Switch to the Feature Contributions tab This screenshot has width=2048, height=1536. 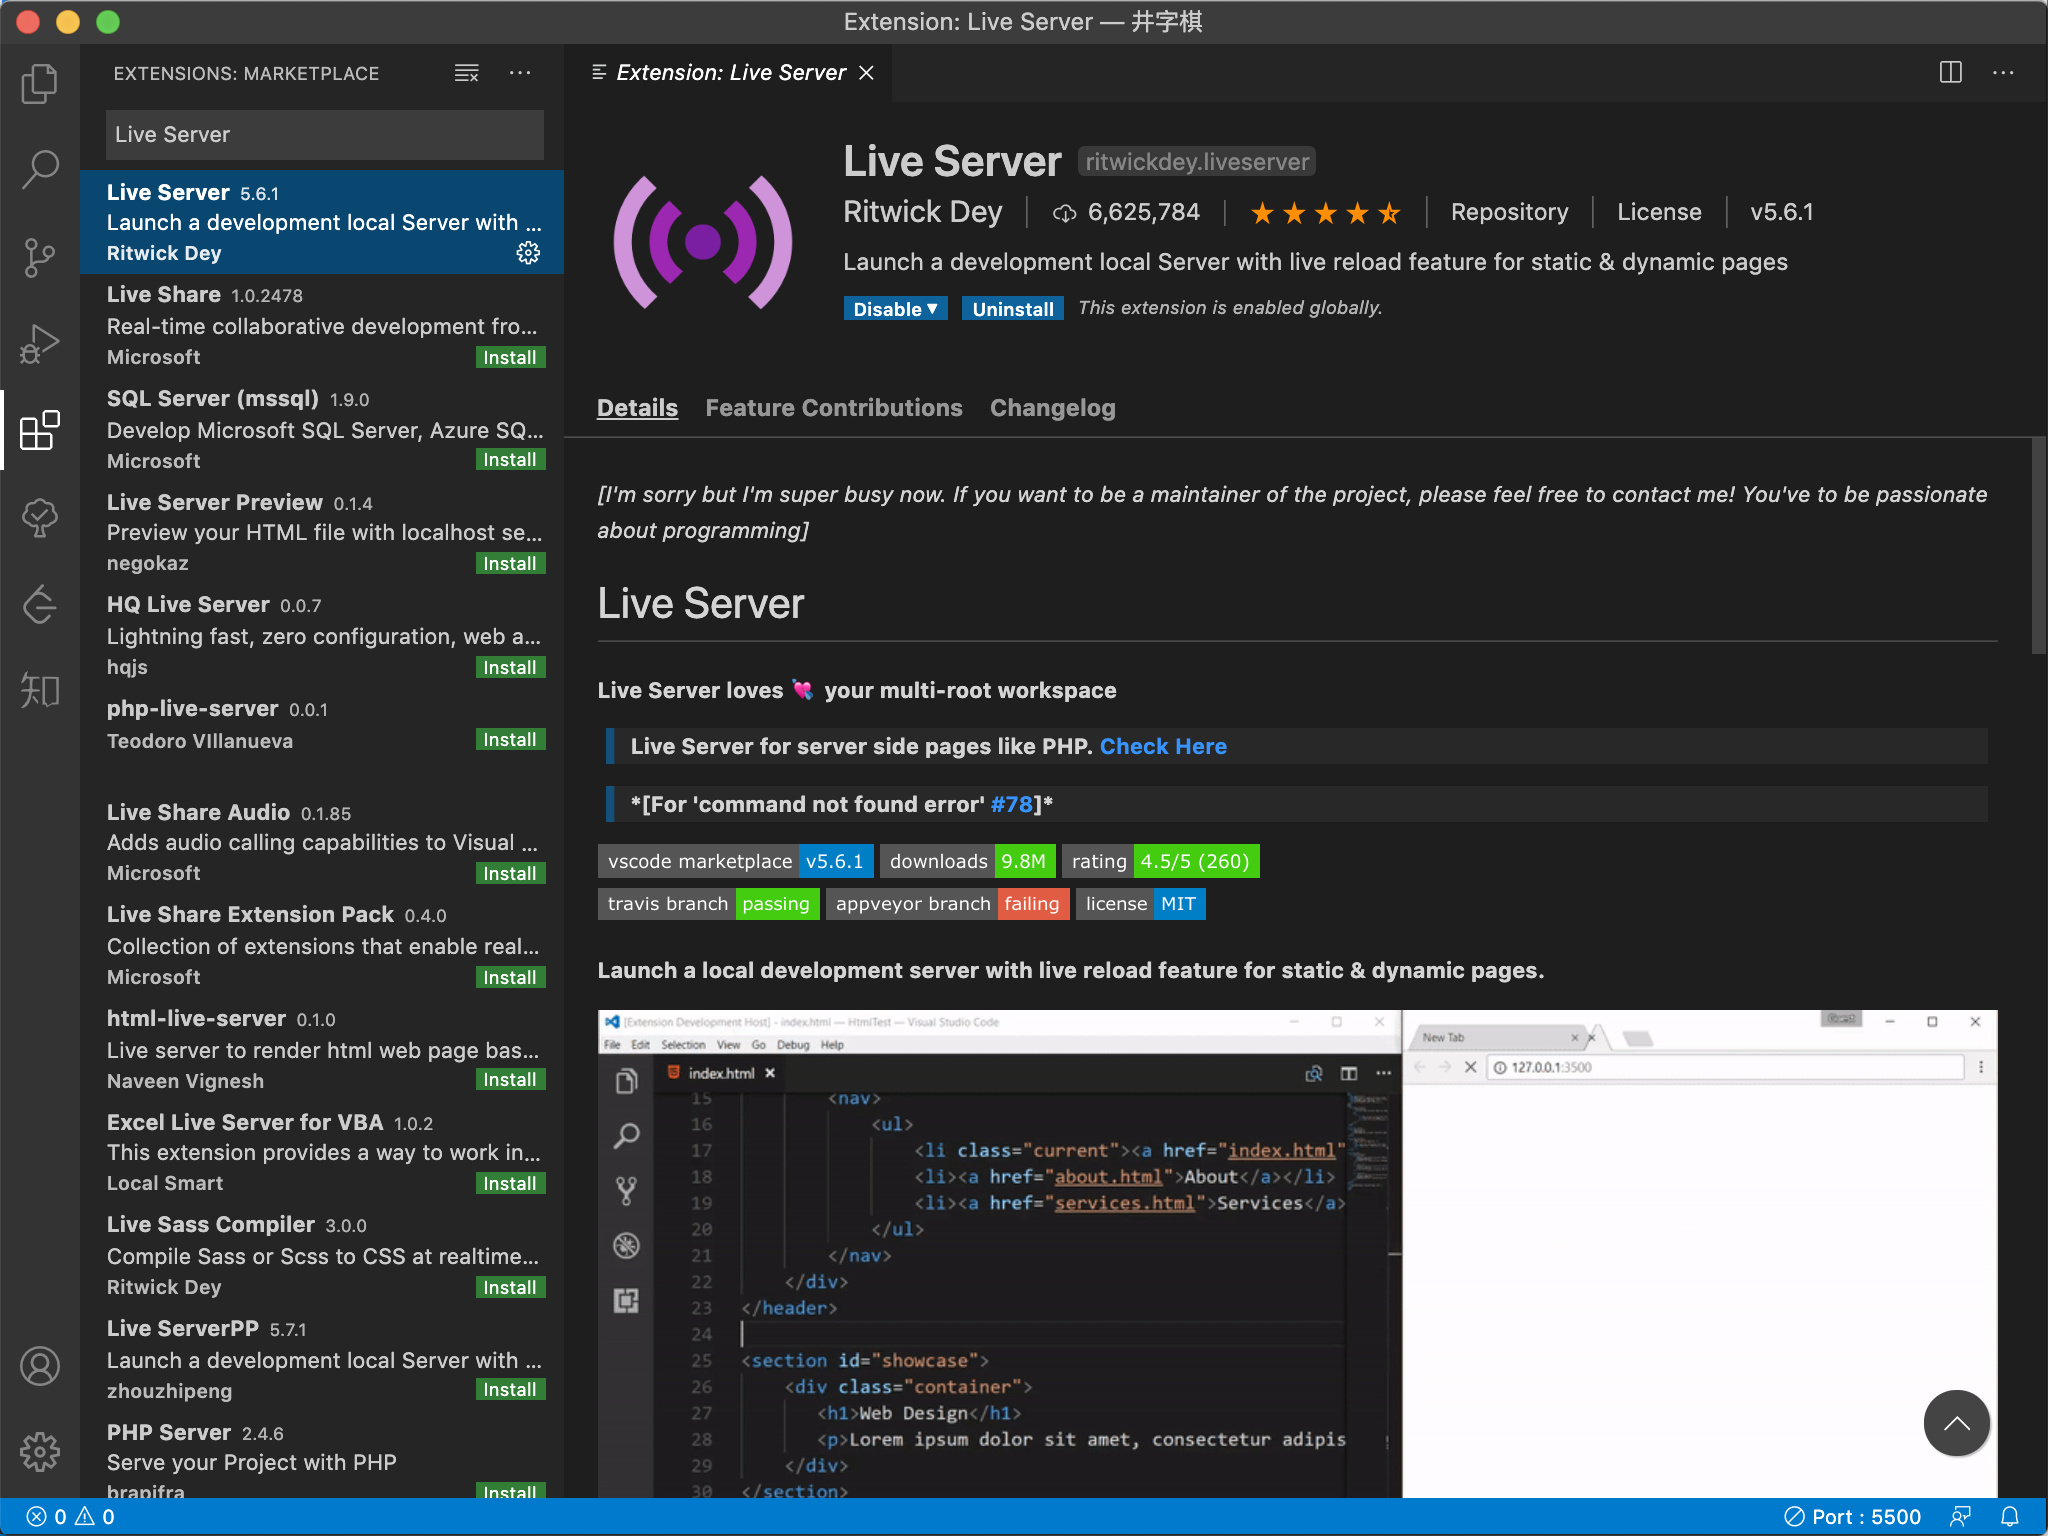pos(833,408)
